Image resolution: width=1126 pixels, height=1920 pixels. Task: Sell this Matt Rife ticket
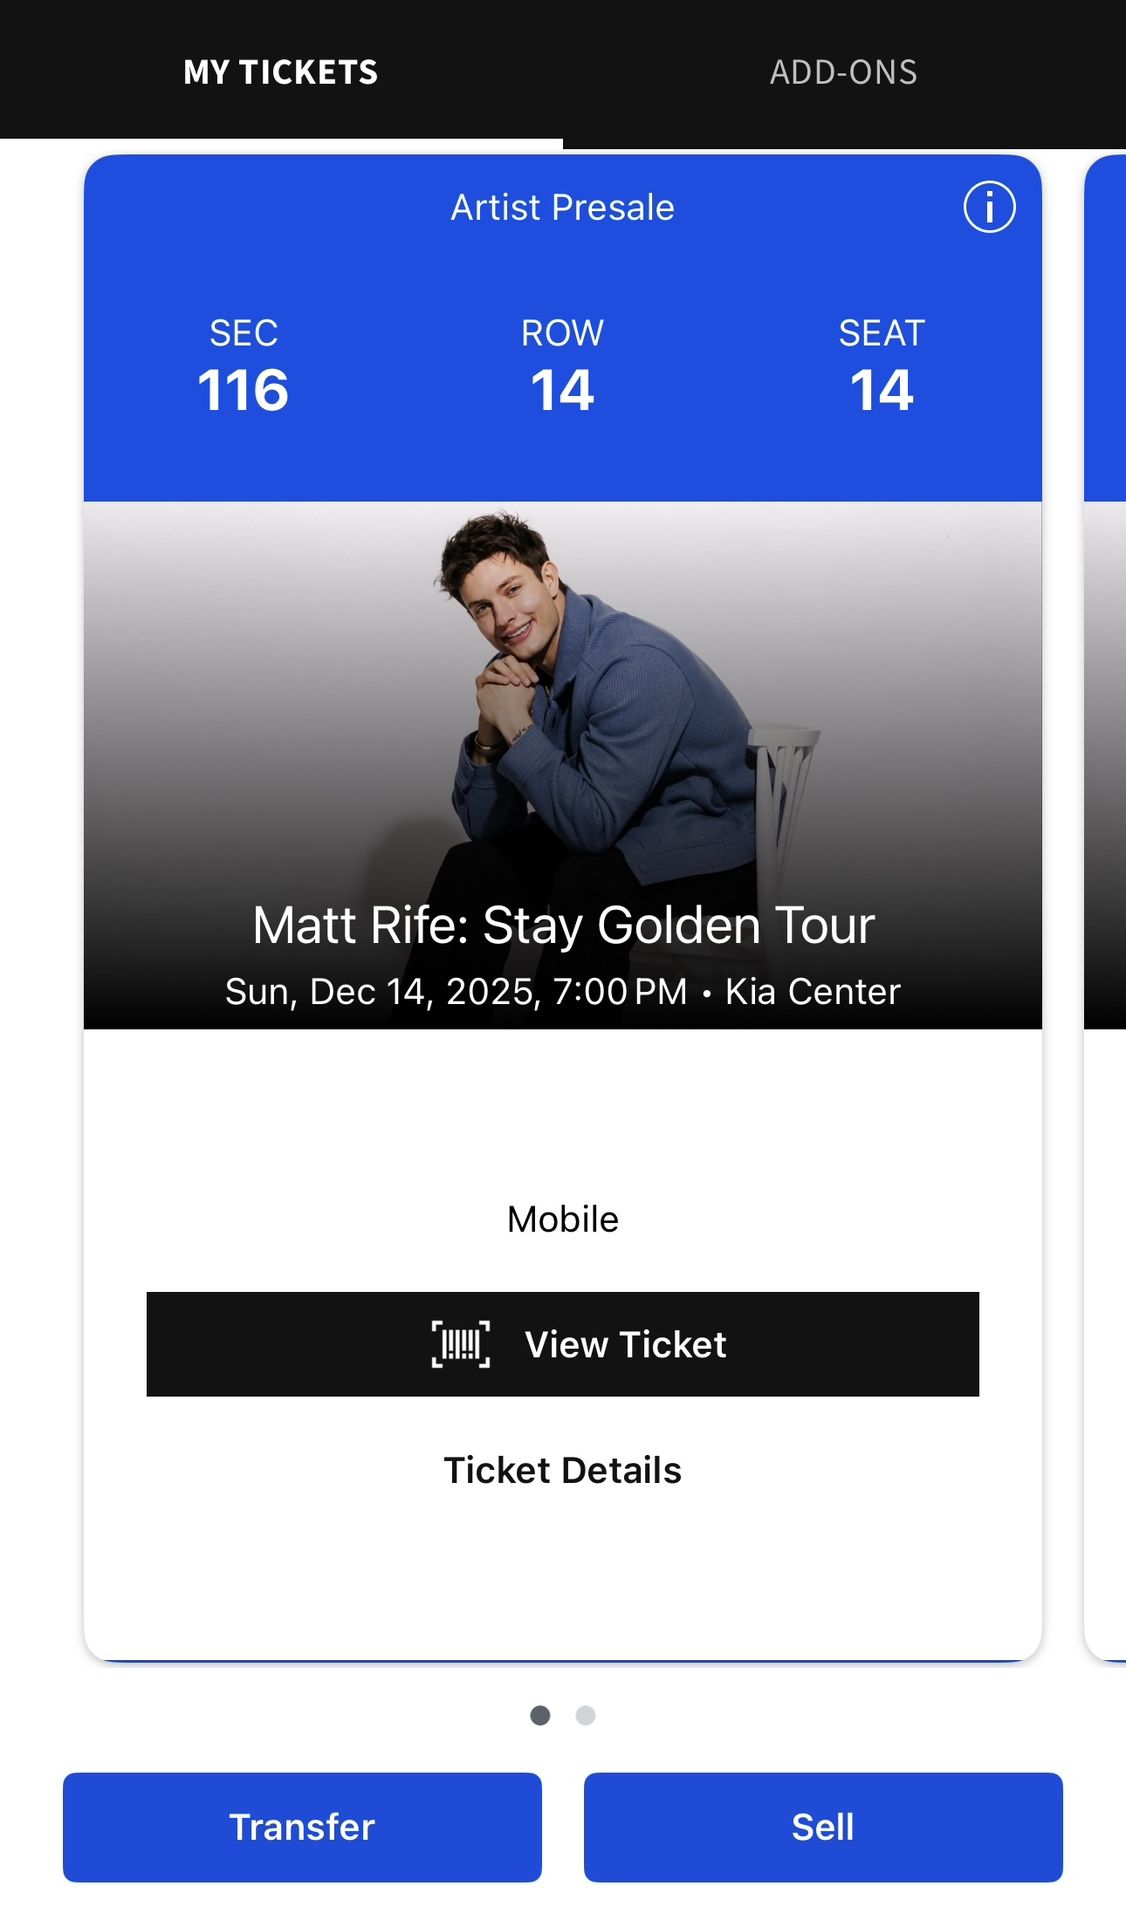coord(823,1826)
